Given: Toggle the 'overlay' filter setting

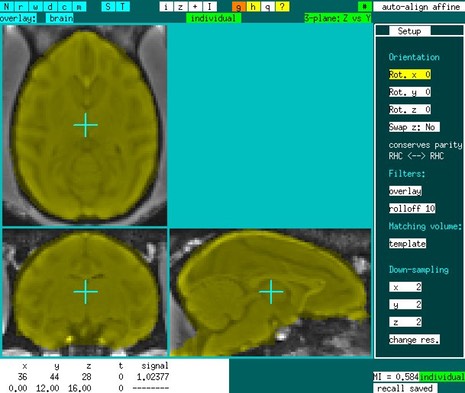Looking at the screenshot, I should click(405, 191).
